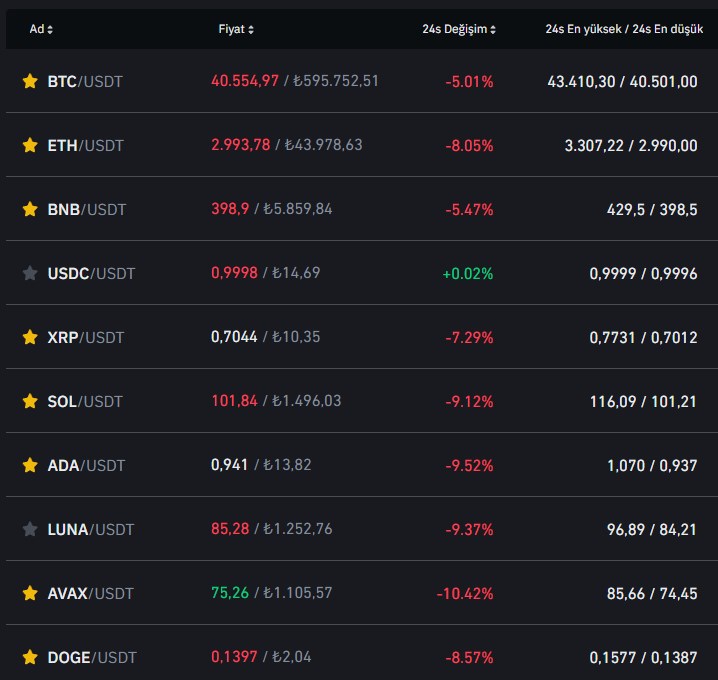The width and height of the screenshot is (718, 680).
Task: Select AVAX high/low 85,66 / 74,45
Action: click(x=652, y=593)
